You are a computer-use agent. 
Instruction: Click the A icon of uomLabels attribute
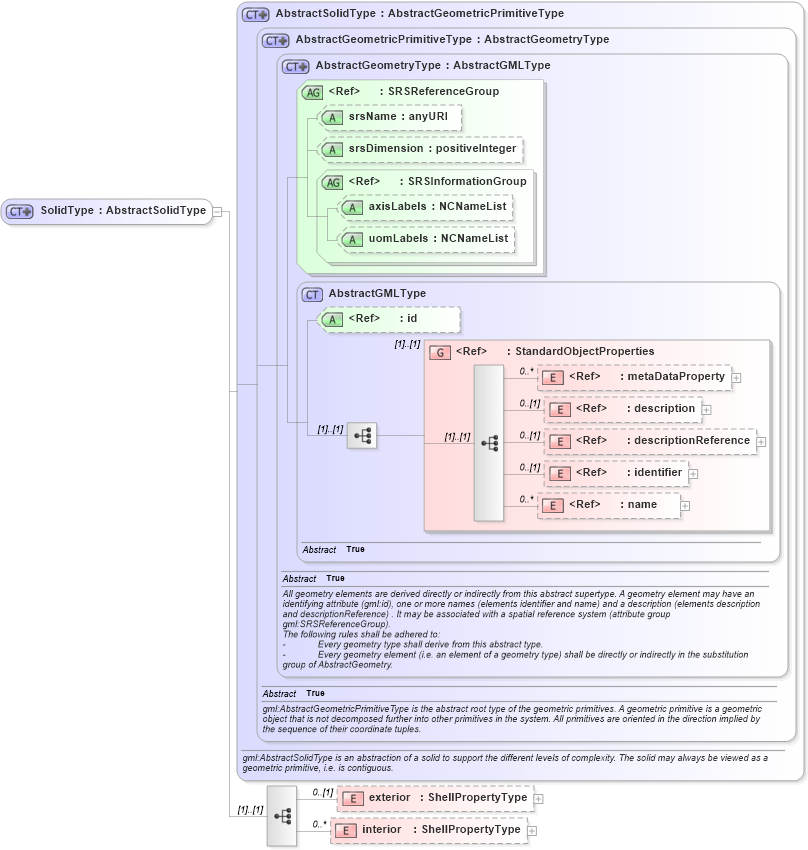(x=352, y=240)
